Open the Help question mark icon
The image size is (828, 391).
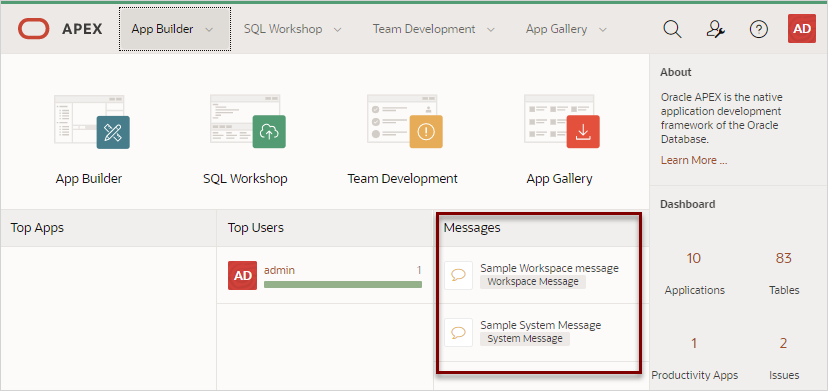tap(759, 29)
